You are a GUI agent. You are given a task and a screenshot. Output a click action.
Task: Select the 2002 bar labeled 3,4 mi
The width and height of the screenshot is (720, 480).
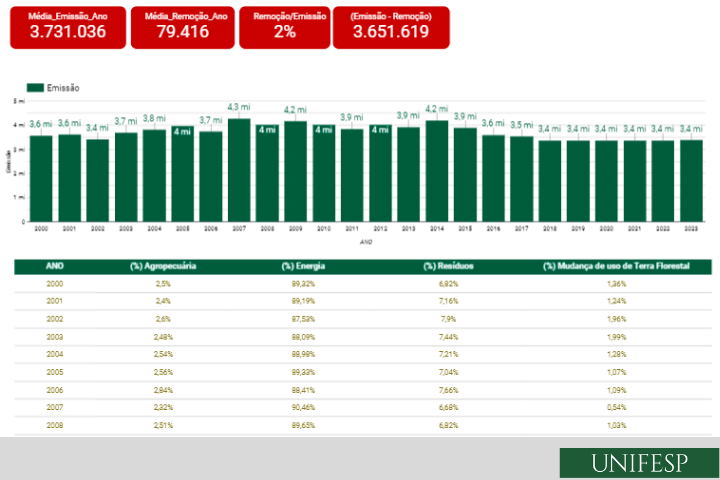97,180
